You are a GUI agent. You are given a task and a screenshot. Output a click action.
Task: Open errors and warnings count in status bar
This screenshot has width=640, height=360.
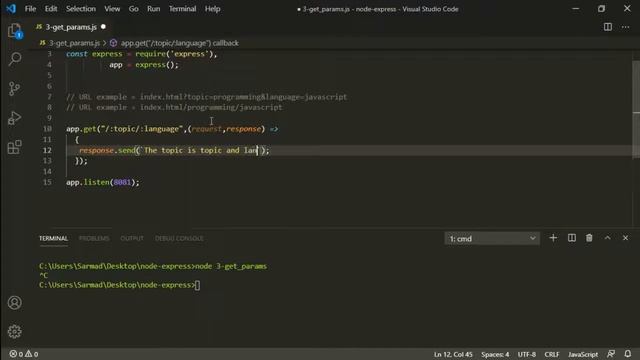click(x=24, y=354)
